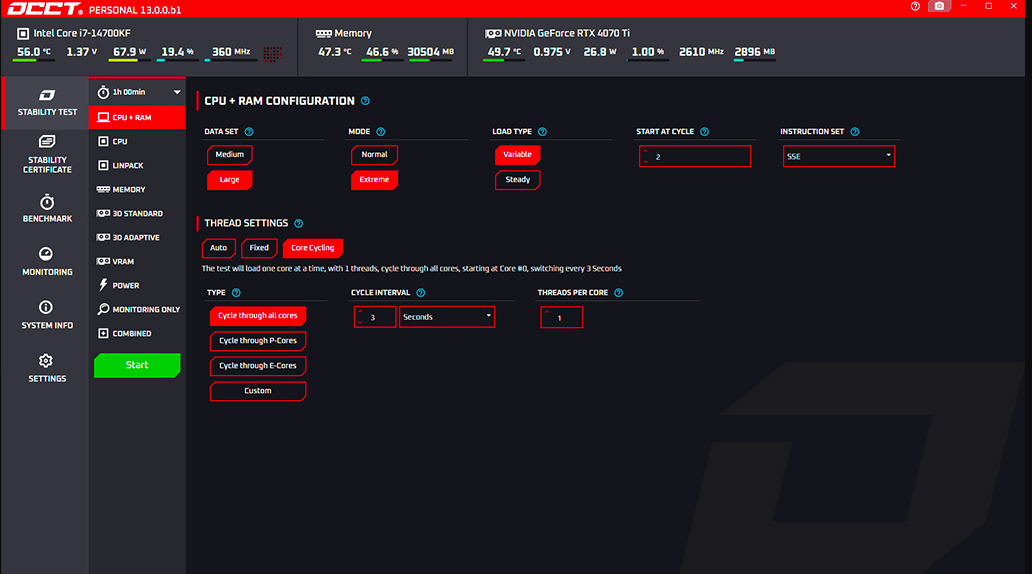Click help icon next to Type
The image size is (1032, 574).
236,293
